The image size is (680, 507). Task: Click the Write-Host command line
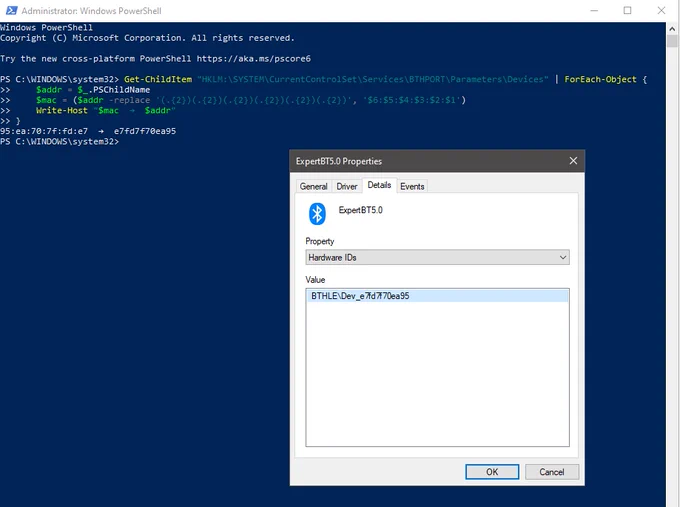tap(105, 111)
